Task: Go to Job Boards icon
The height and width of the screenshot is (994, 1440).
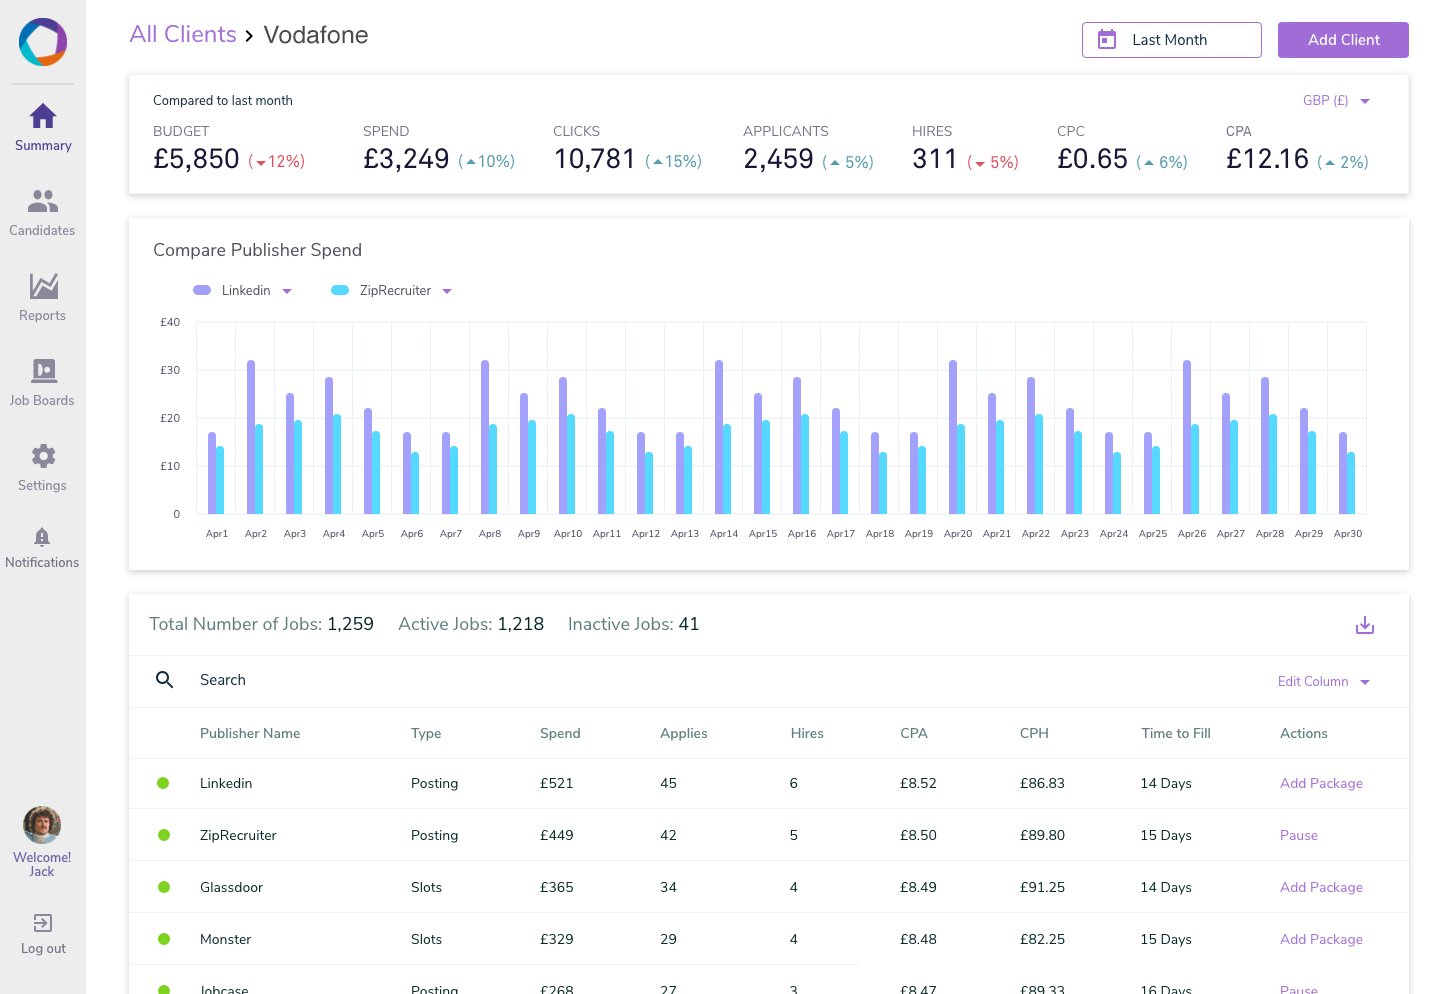Action: (x=43, y=371)
